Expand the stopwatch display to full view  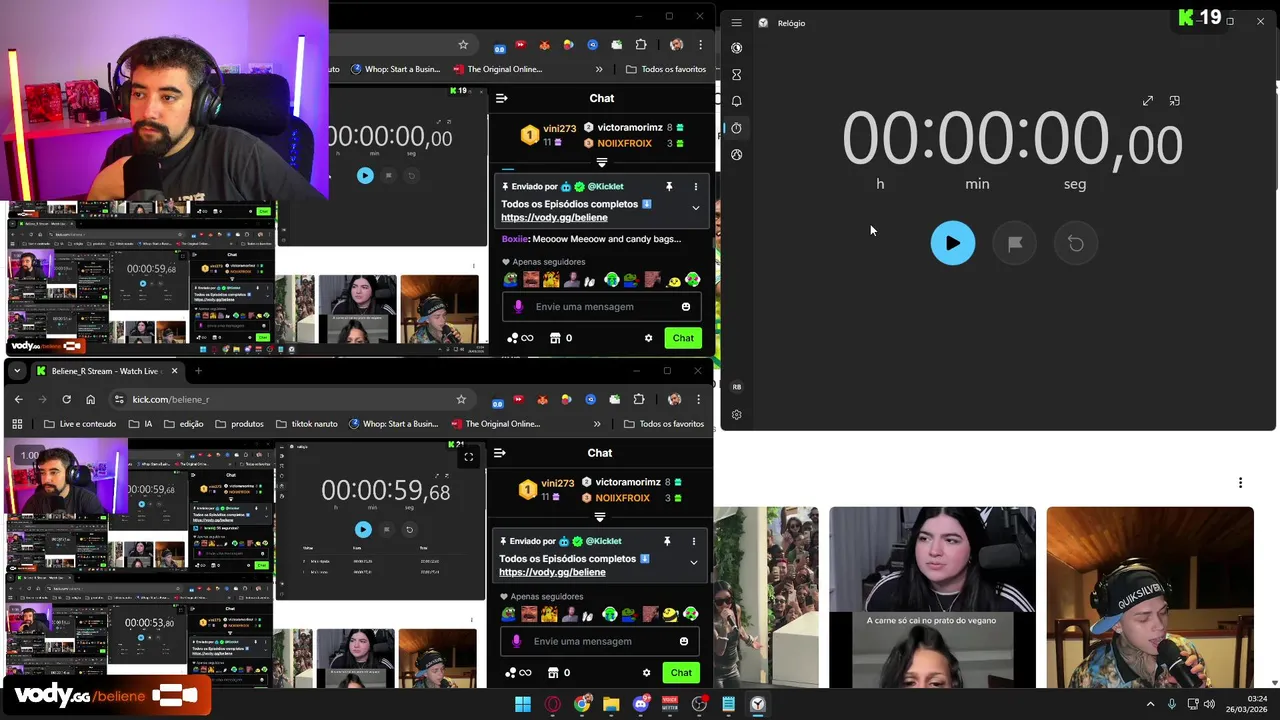pos(1148,101)
